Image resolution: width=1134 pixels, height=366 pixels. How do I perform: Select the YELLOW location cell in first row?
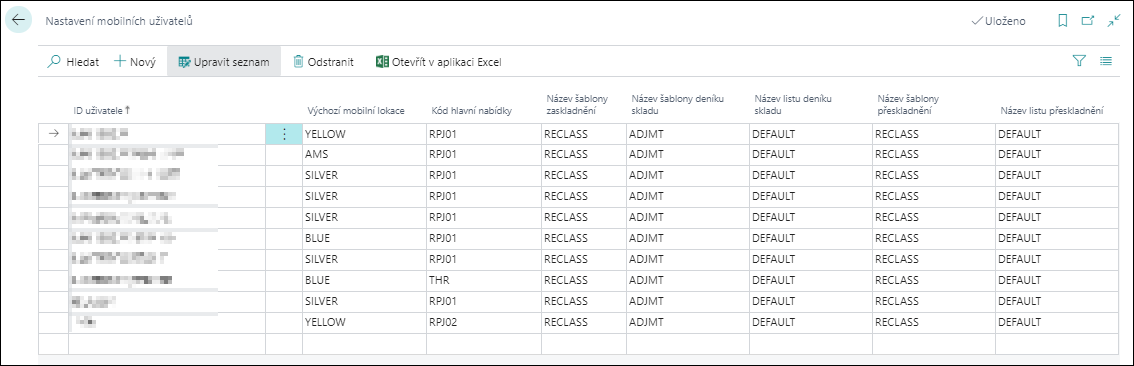[364, 134]
